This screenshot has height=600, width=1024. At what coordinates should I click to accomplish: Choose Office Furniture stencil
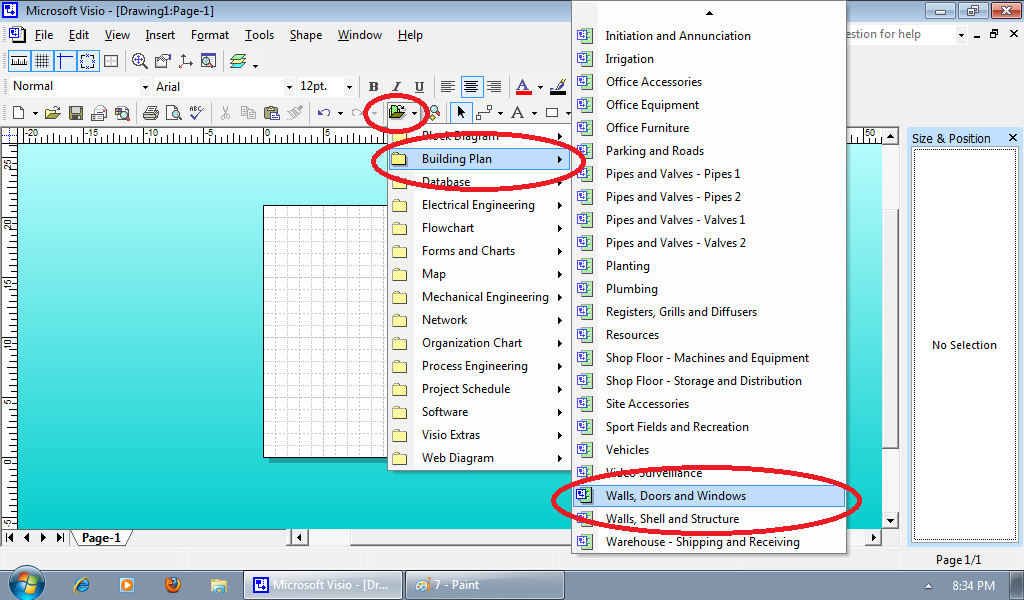709,128
